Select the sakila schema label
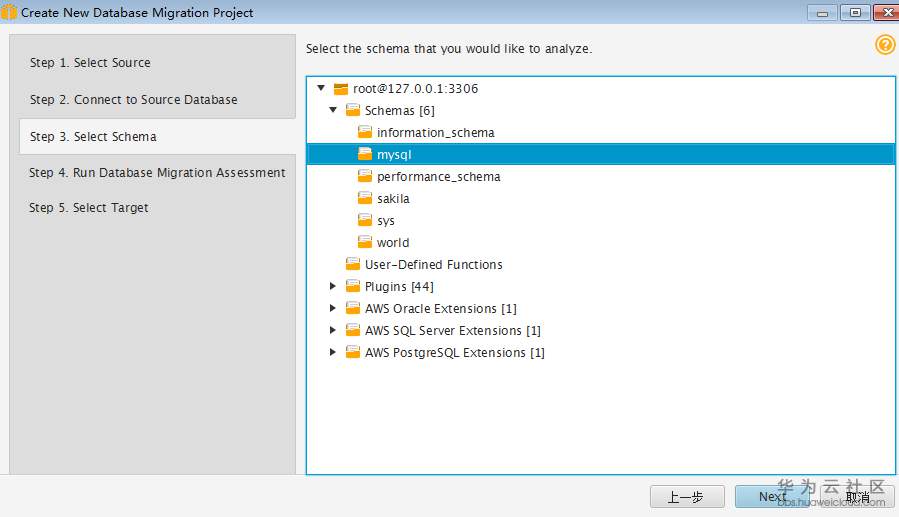 click(393, 198)
